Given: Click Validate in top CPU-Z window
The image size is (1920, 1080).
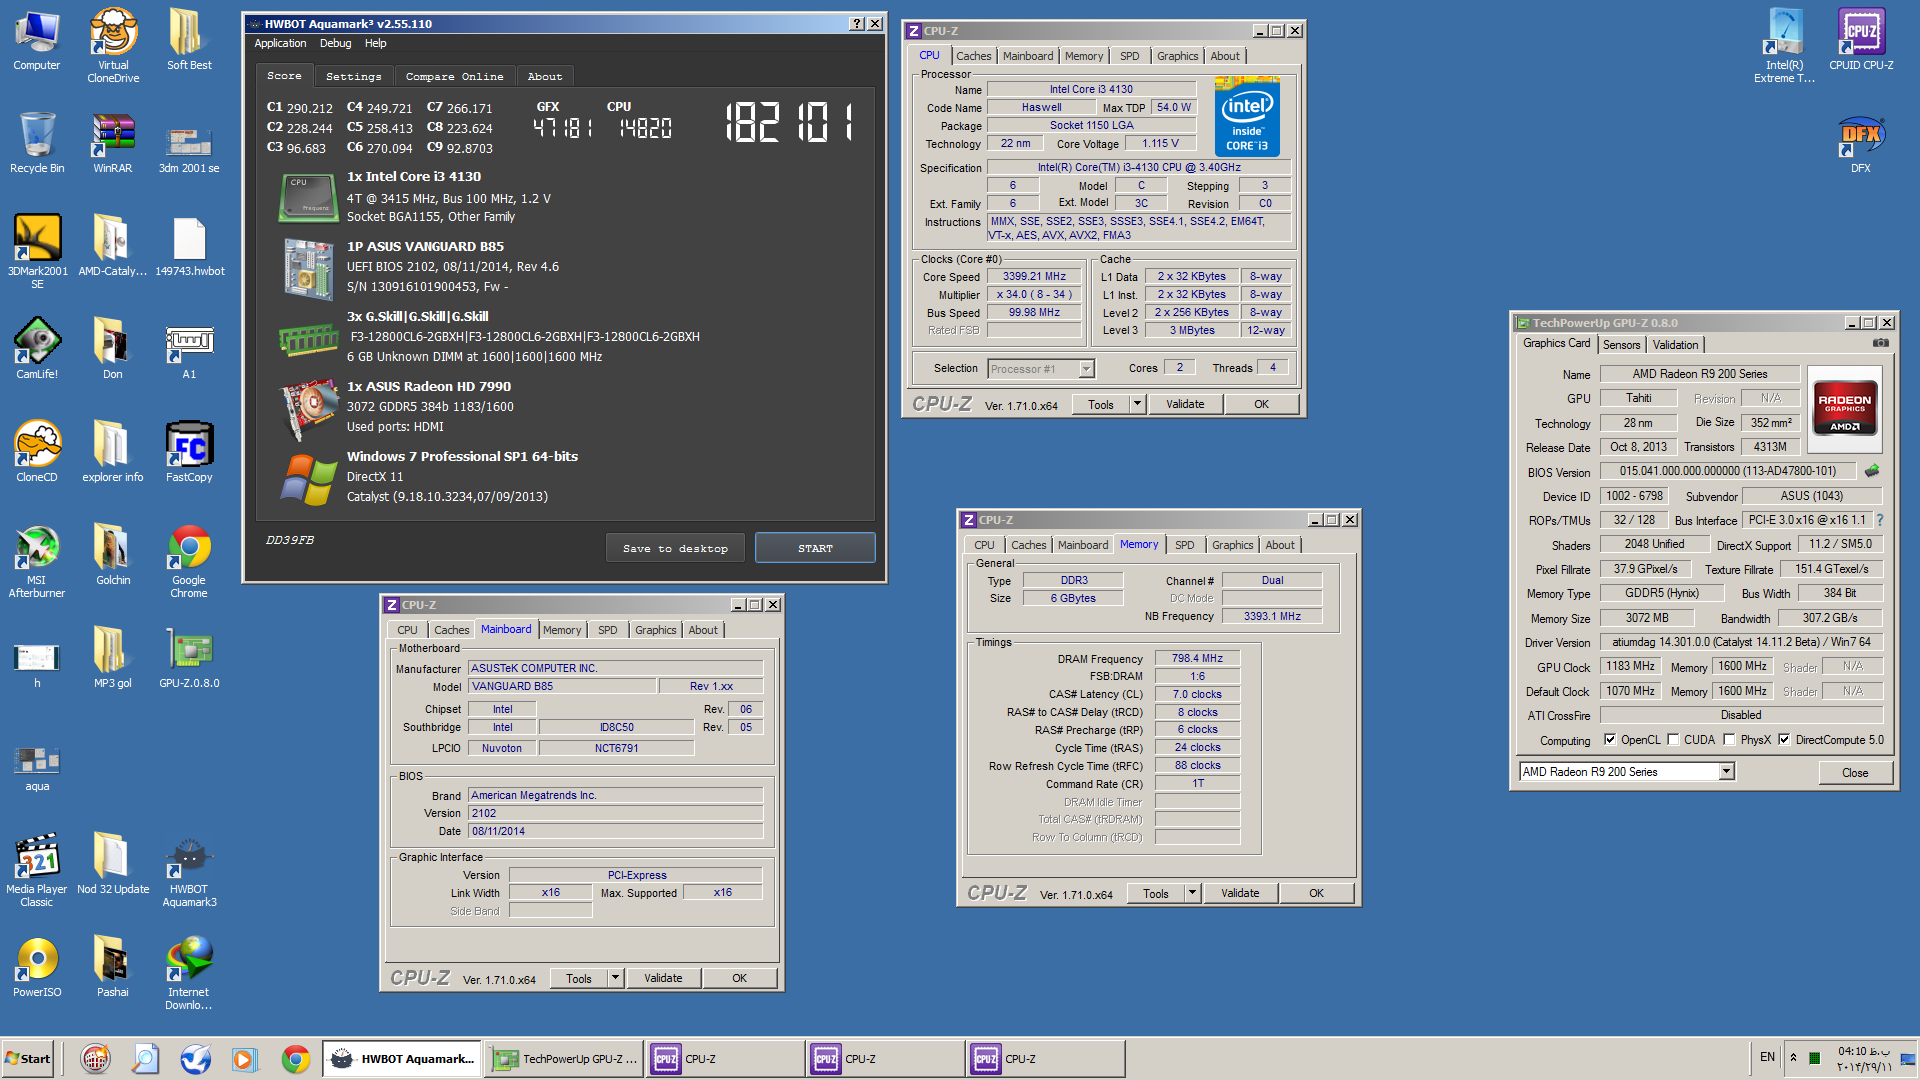Looking at the screenshot, I should (1185, 404).
